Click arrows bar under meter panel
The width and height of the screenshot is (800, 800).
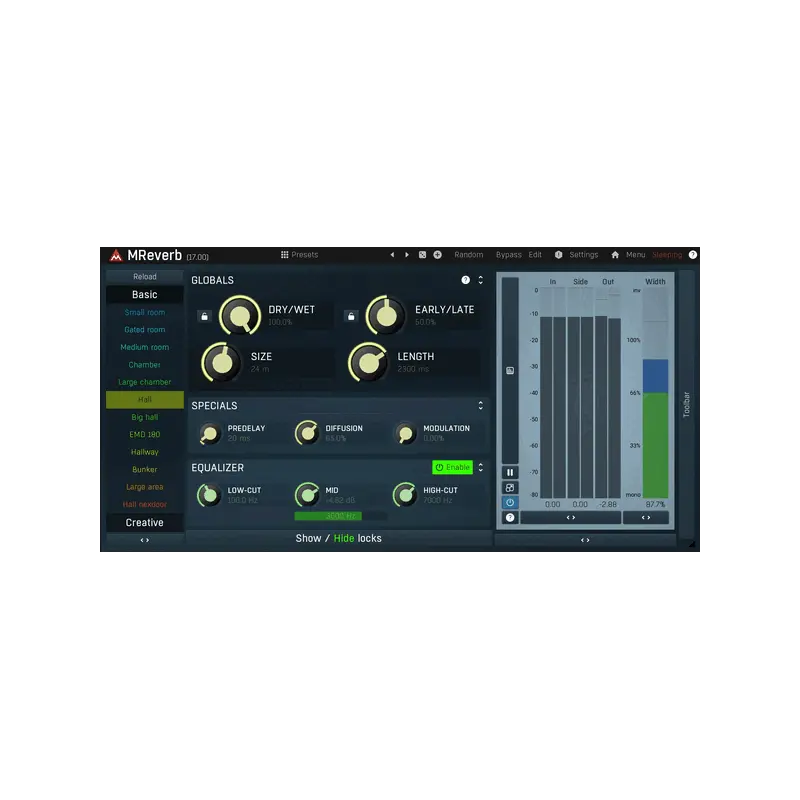point(585,540)
